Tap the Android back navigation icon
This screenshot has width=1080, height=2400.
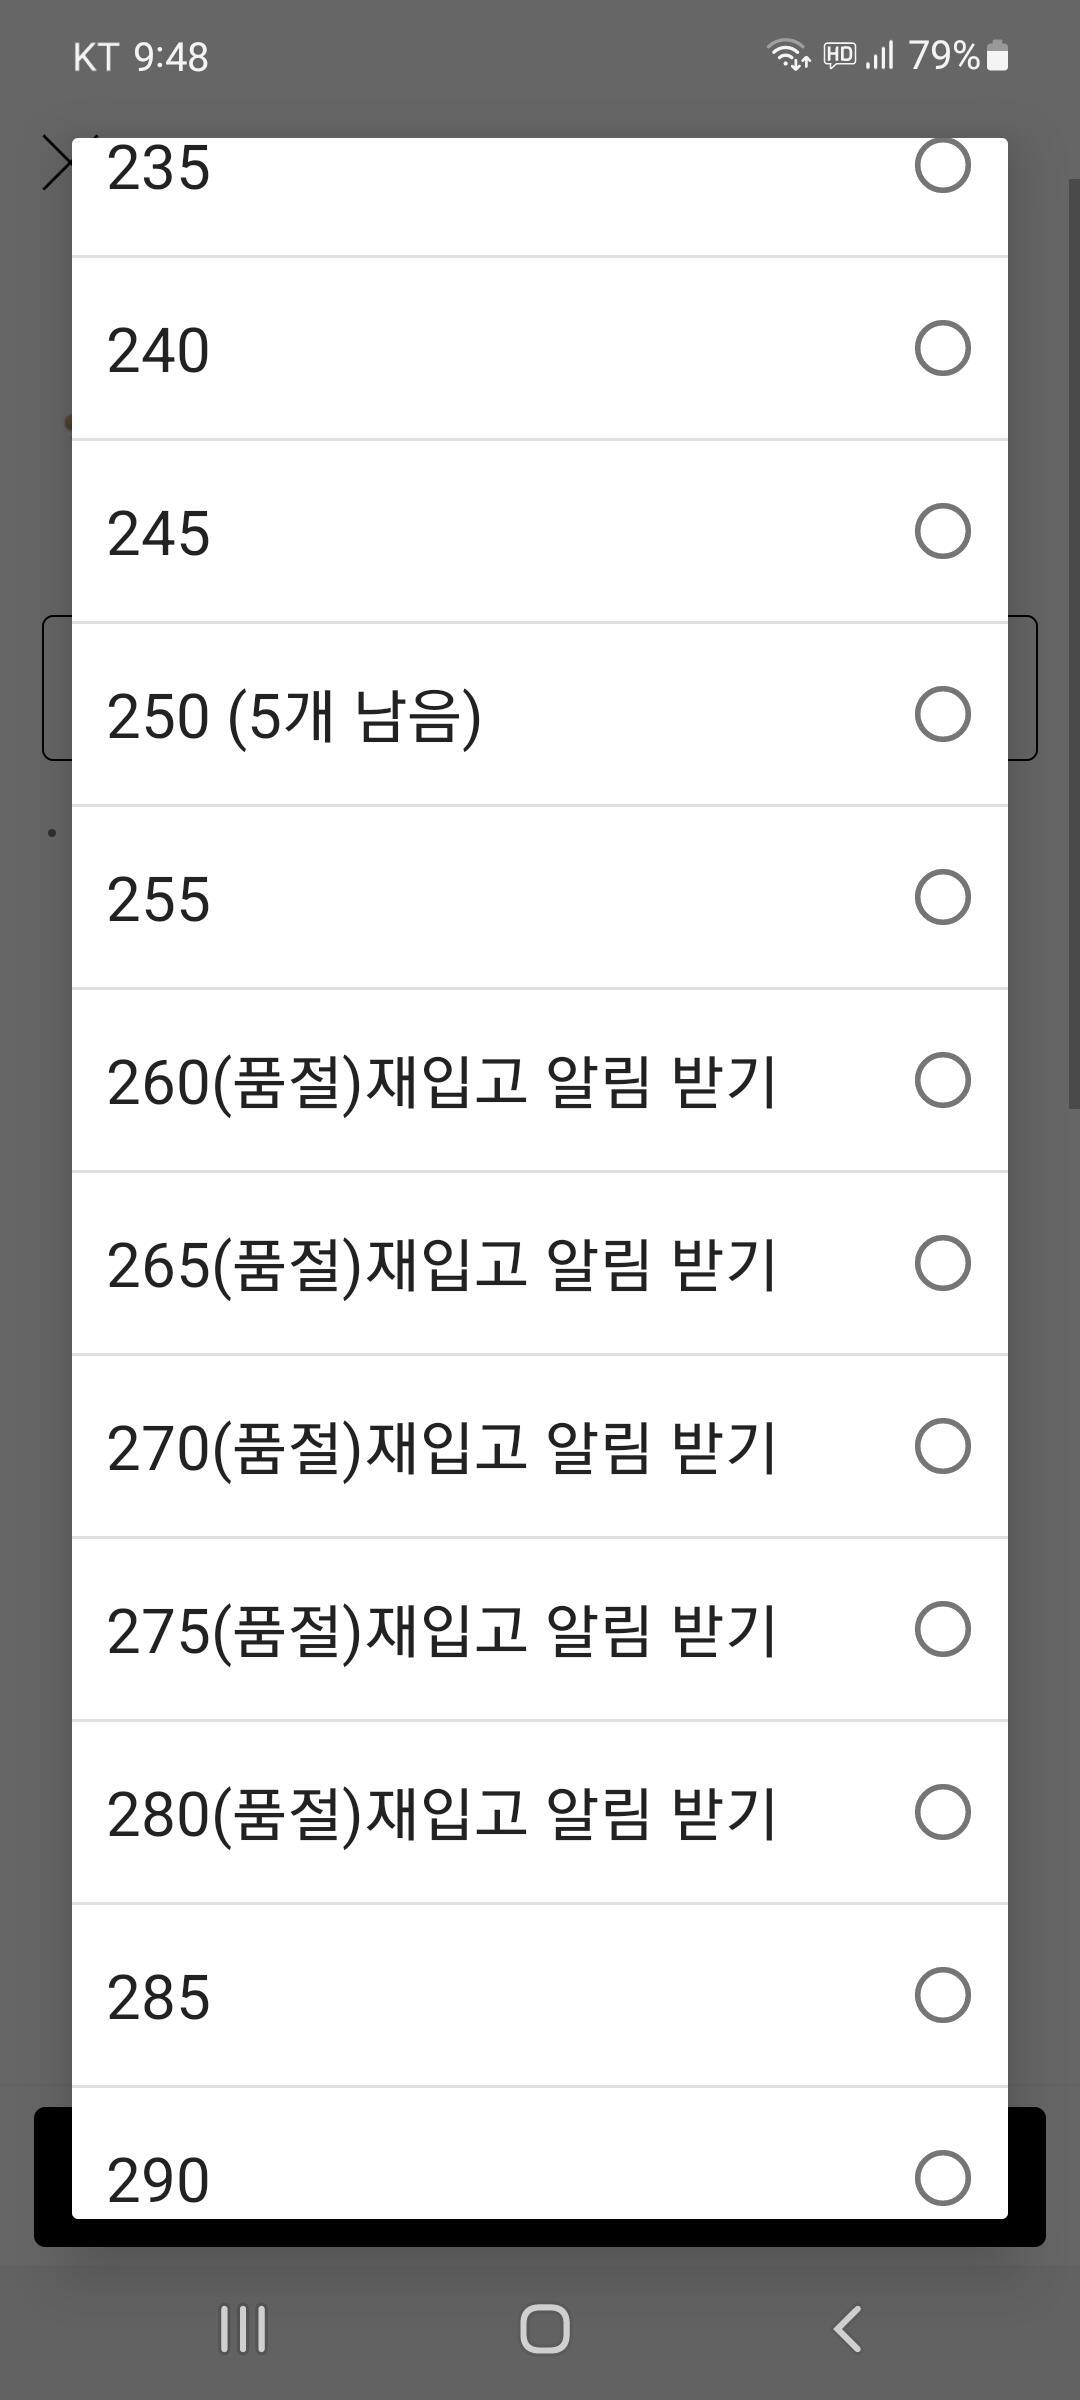tap(847, 2329)
